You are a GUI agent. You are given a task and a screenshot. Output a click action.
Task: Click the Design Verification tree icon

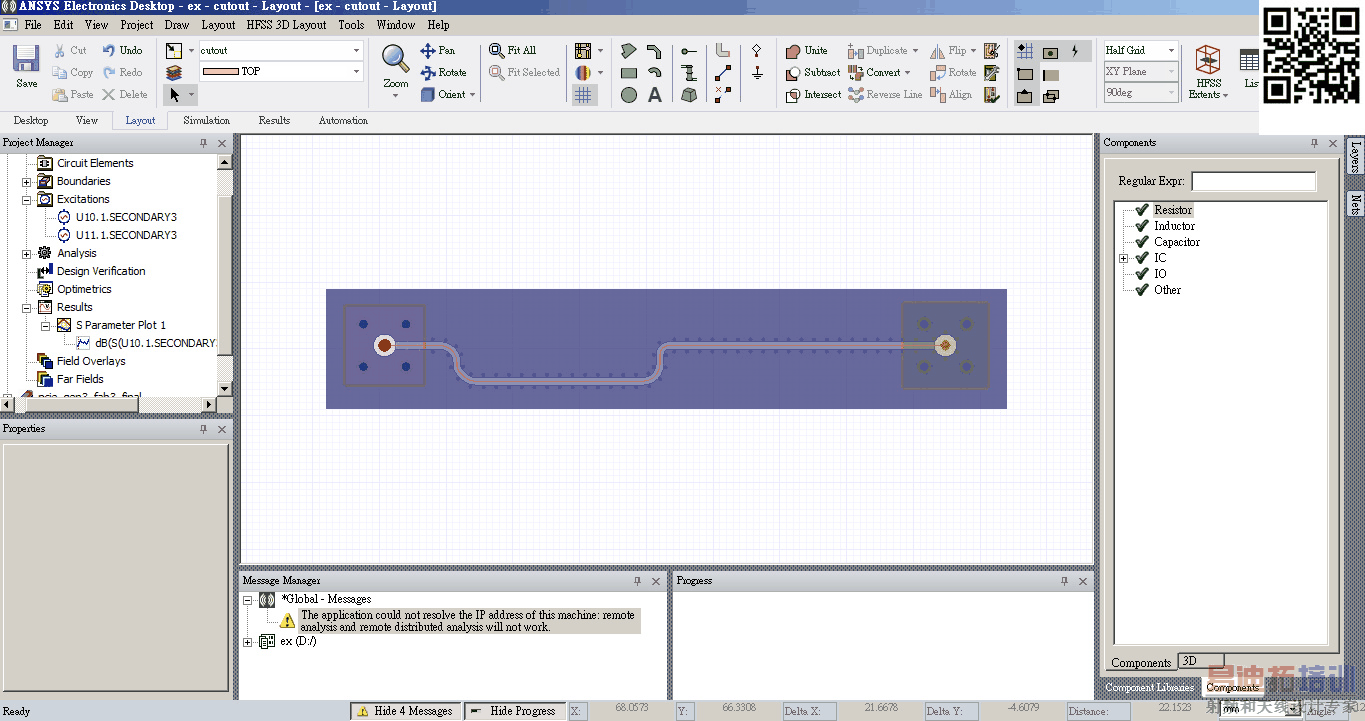45,271
